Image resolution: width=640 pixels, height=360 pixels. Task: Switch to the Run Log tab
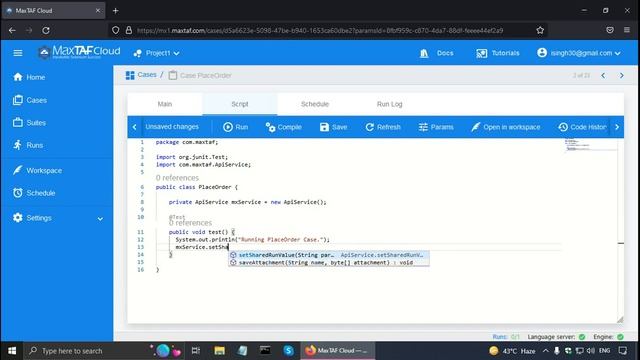pos(389,104)
